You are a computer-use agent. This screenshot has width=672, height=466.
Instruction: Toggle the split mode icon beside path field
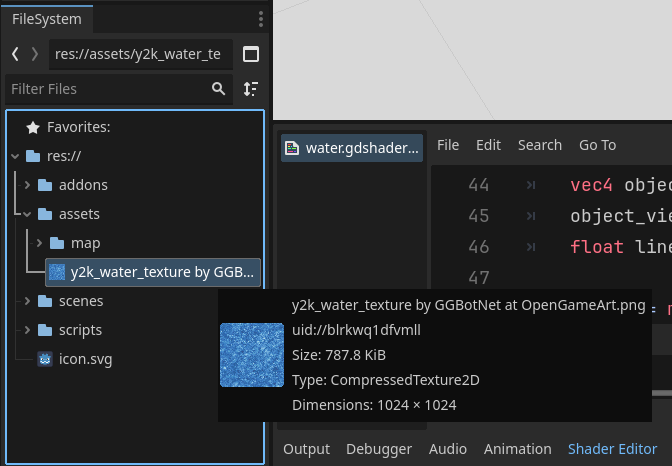click(x=251, y=54)
